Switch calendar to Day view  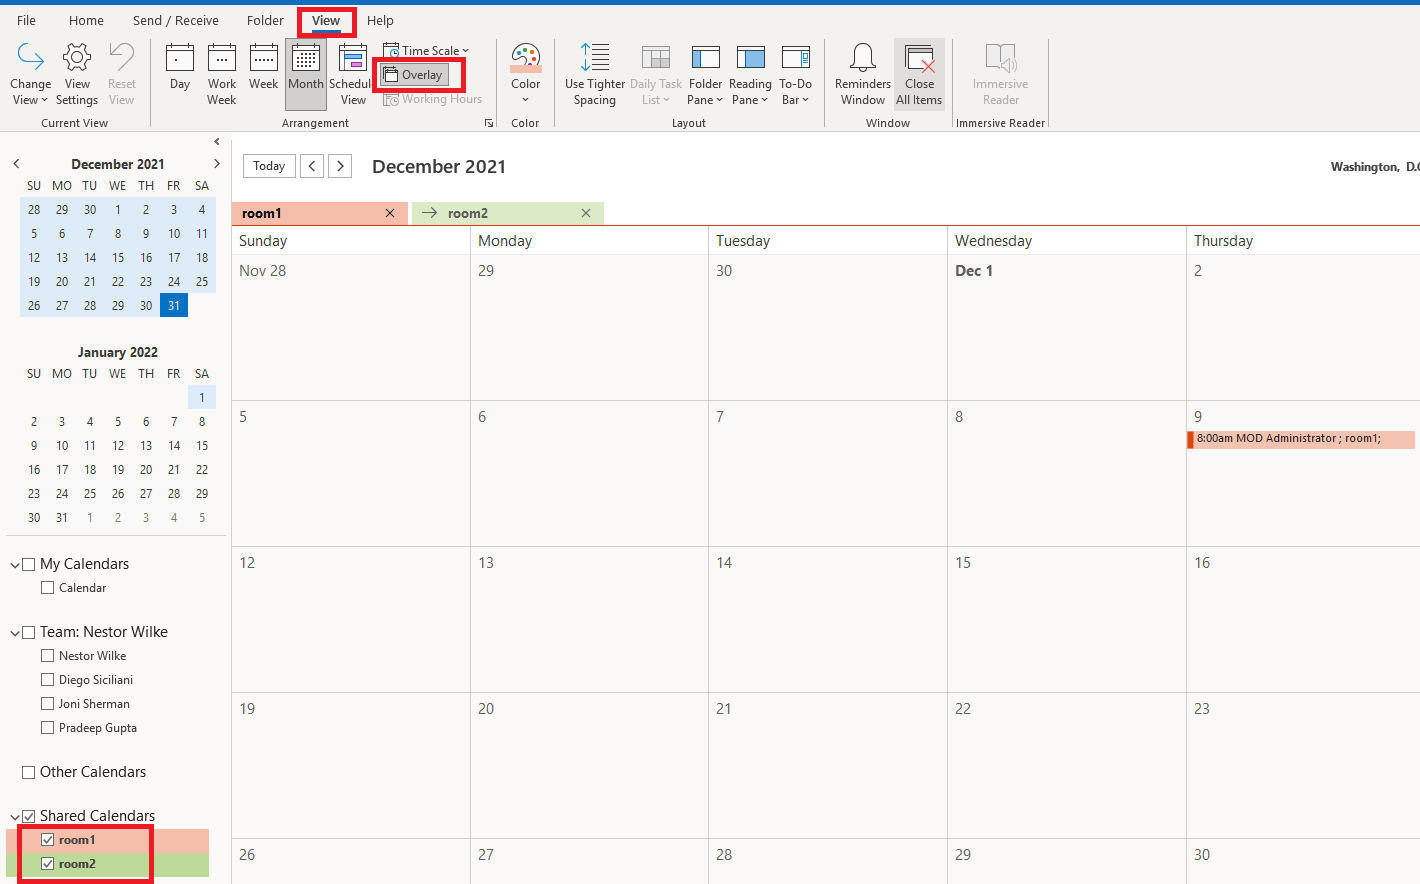[x=179, y=72]
